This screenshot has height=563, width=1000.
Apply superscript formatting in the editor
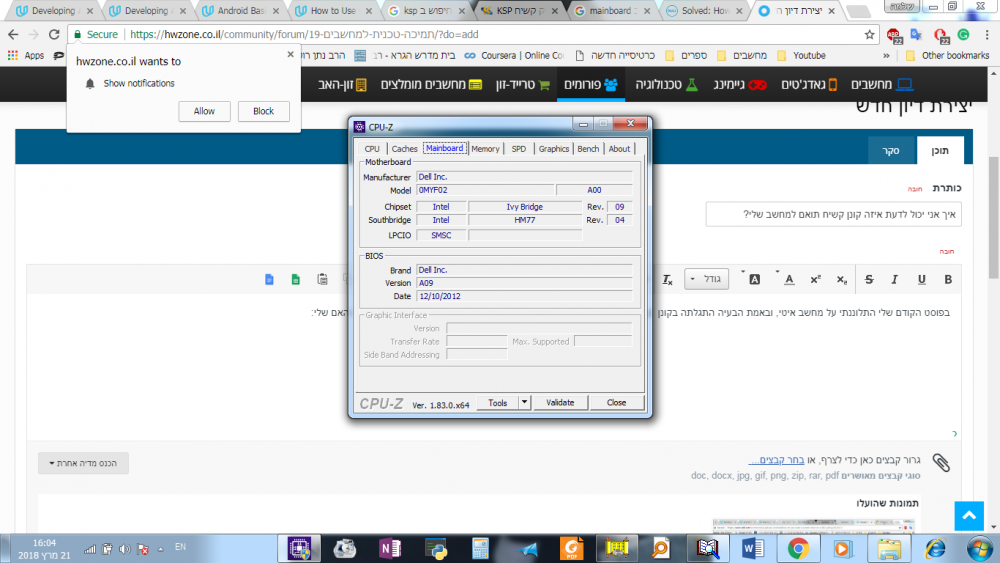815,279
